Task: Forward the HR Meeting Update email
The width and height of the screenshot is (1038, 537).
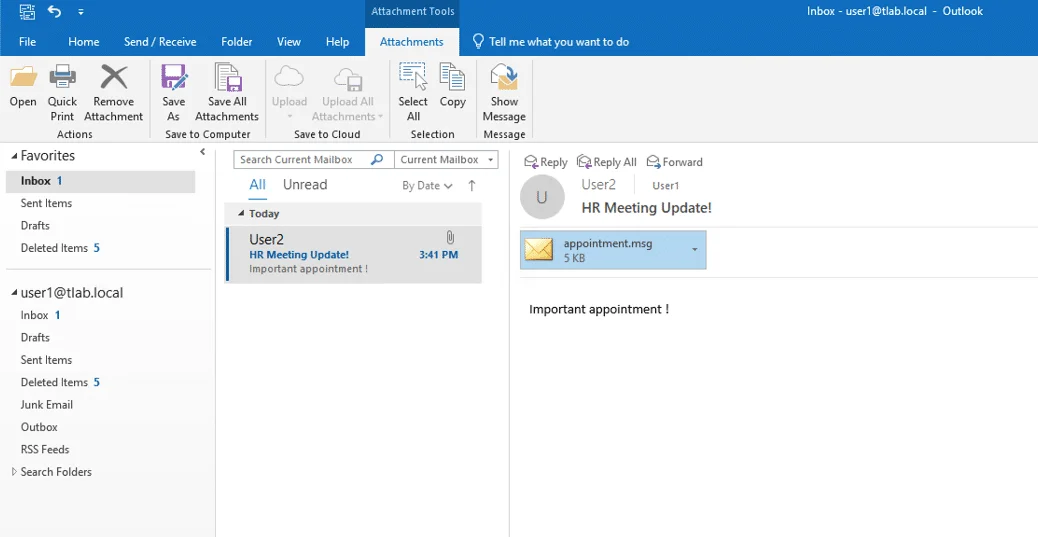Action: pos(675,162)
